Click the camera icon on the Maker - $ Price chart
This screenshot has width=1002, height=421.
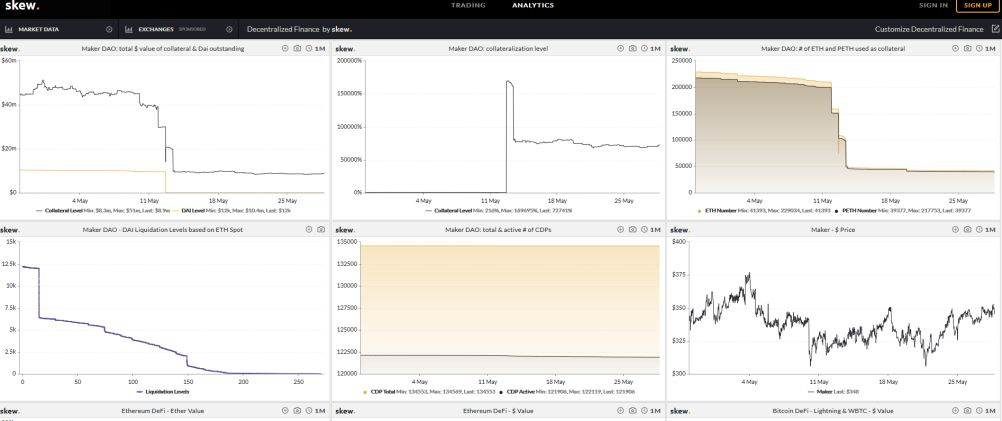967,229
